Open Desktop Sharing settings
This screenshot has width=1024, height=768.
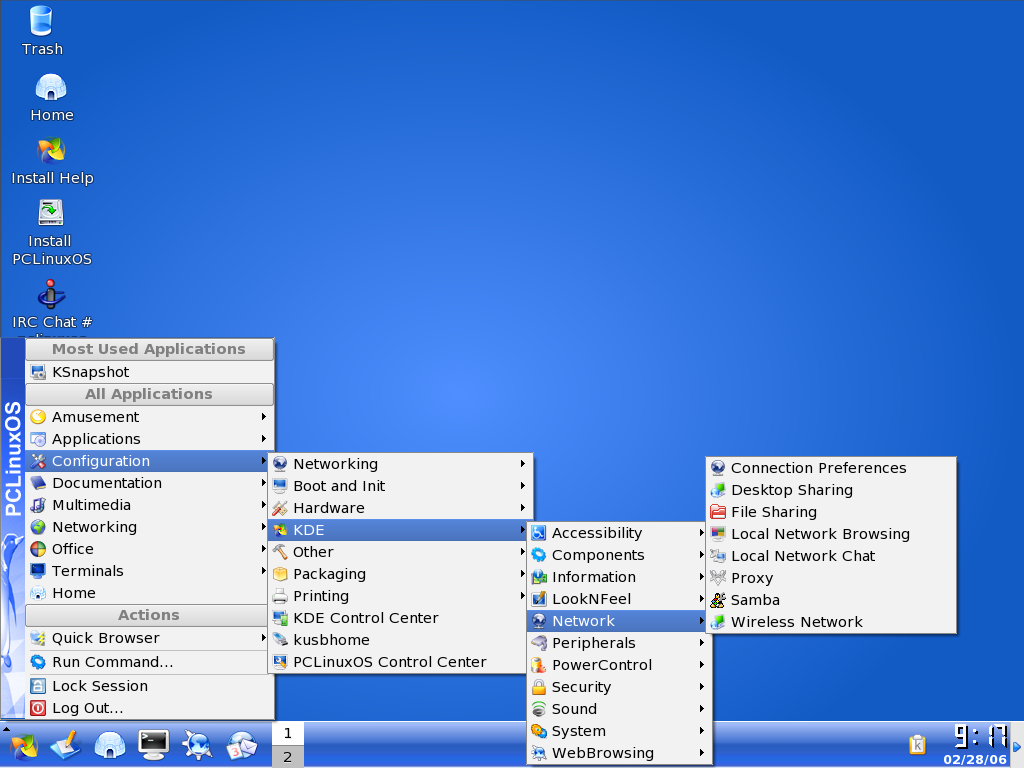[831, 490]
